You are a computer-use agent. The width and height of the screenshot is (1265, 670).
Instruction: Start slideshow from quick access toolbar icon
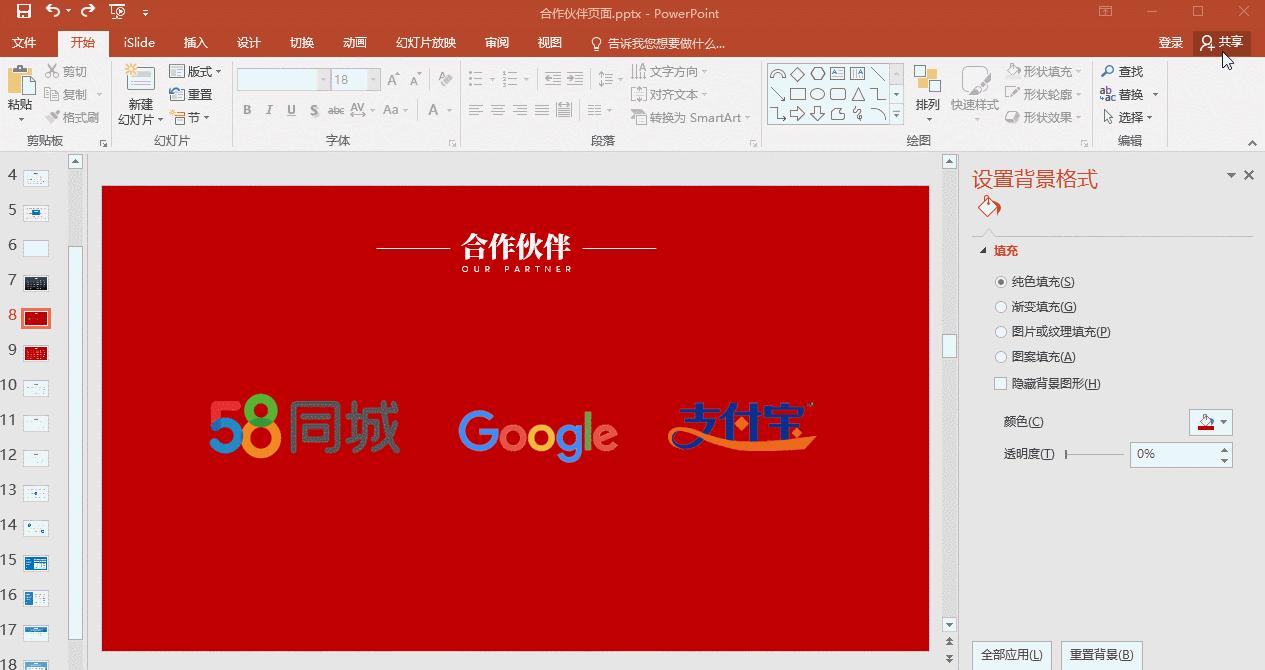pos(117,12)
